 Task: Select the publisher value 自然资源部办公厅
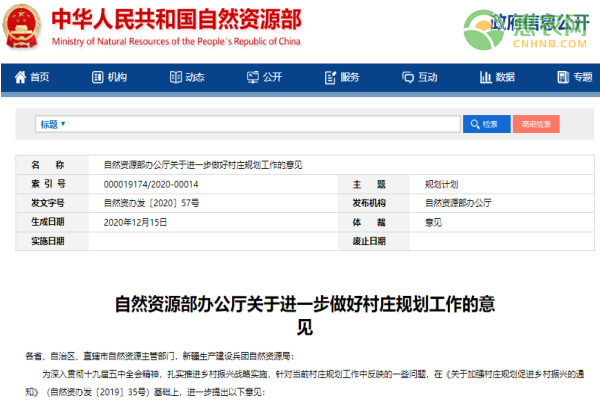click(x=458, y=203)
